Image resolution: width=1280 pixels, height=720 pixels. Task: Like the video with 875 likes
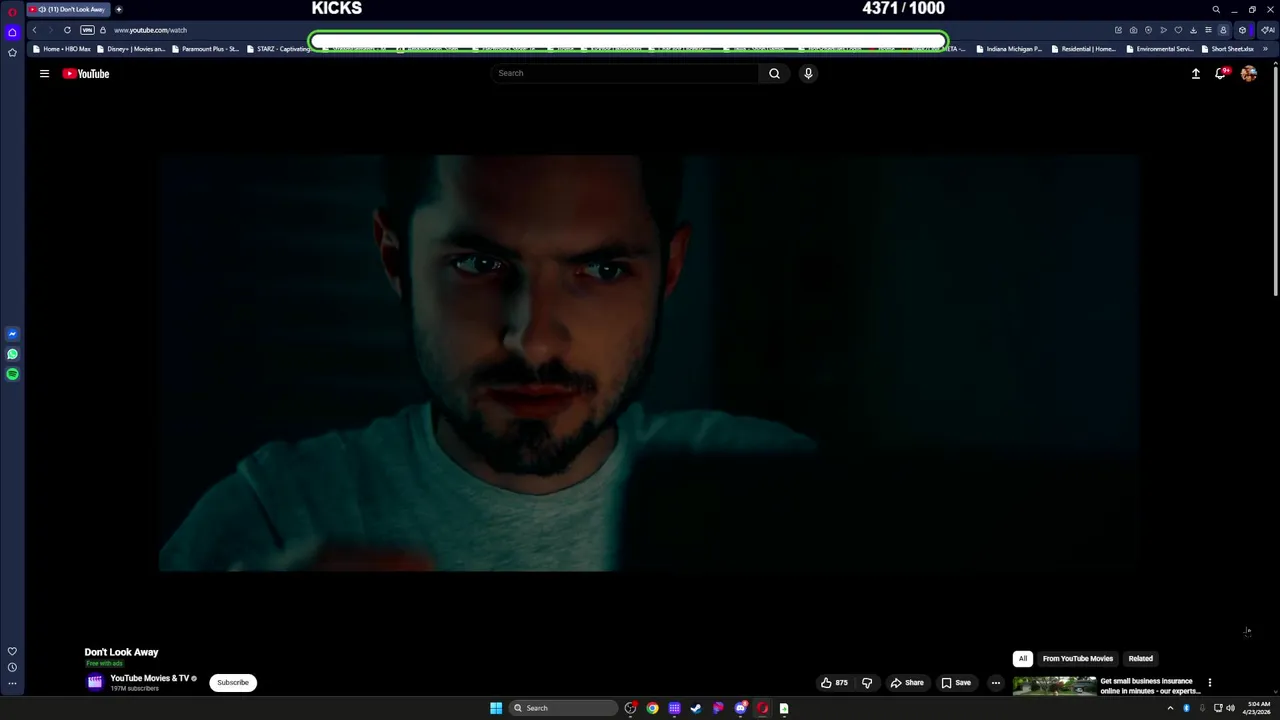coord(834,683)
